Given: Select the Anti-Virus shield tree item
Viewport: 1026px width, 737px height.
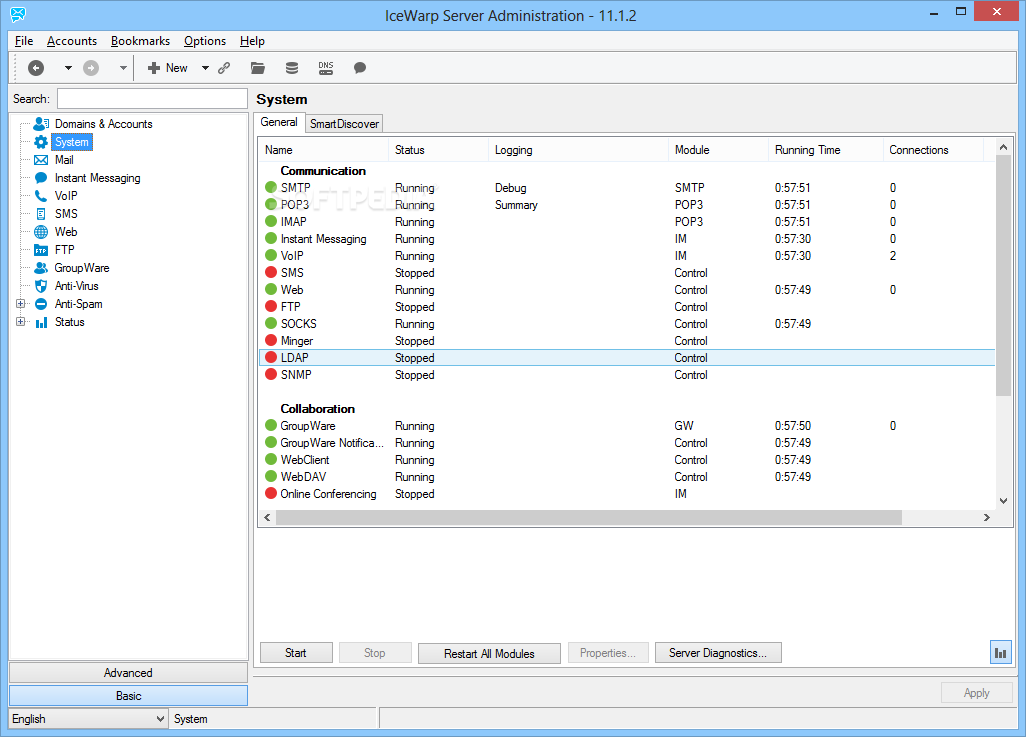Looking at the screenshot, I should 77,286.
